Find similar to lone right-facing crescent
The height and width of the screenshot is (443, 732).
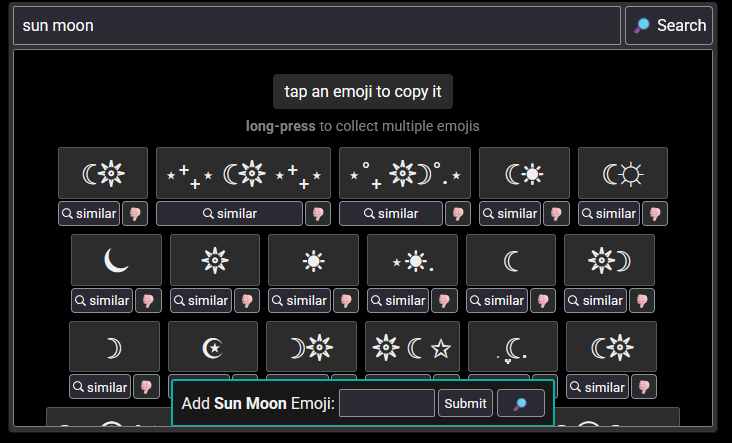pos(100,387)
